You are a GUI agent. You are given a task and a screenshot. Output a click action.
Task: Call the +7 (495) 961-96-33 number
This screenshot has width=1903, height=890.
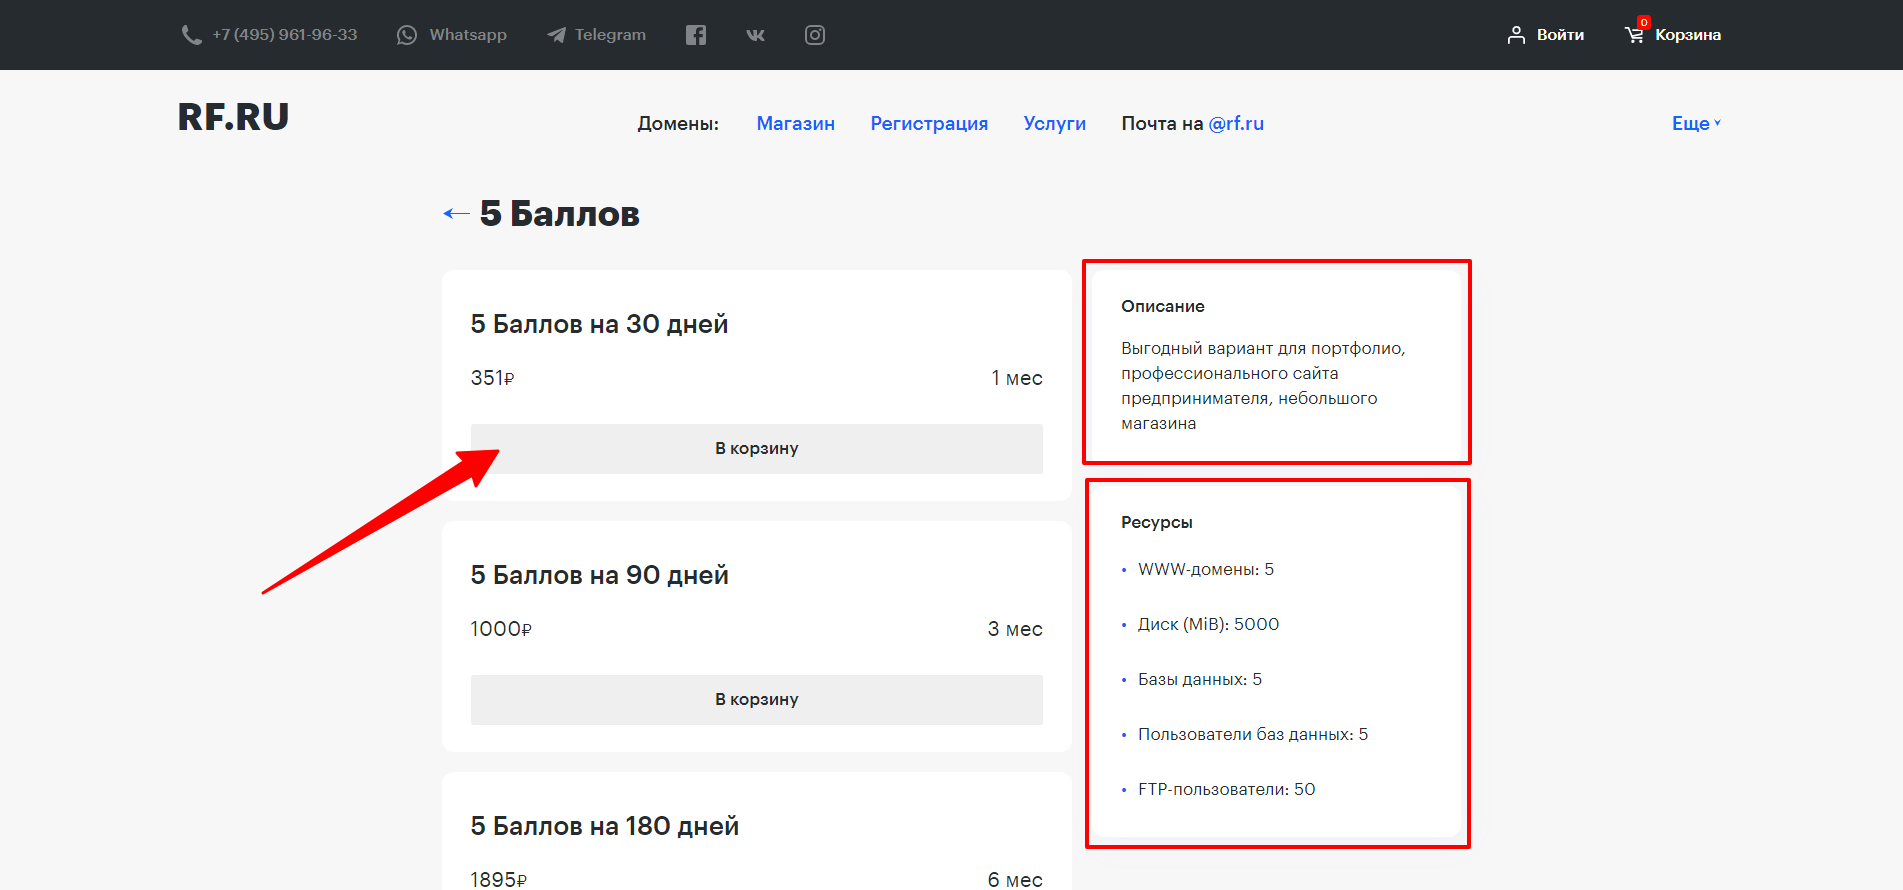coord(284,35)
